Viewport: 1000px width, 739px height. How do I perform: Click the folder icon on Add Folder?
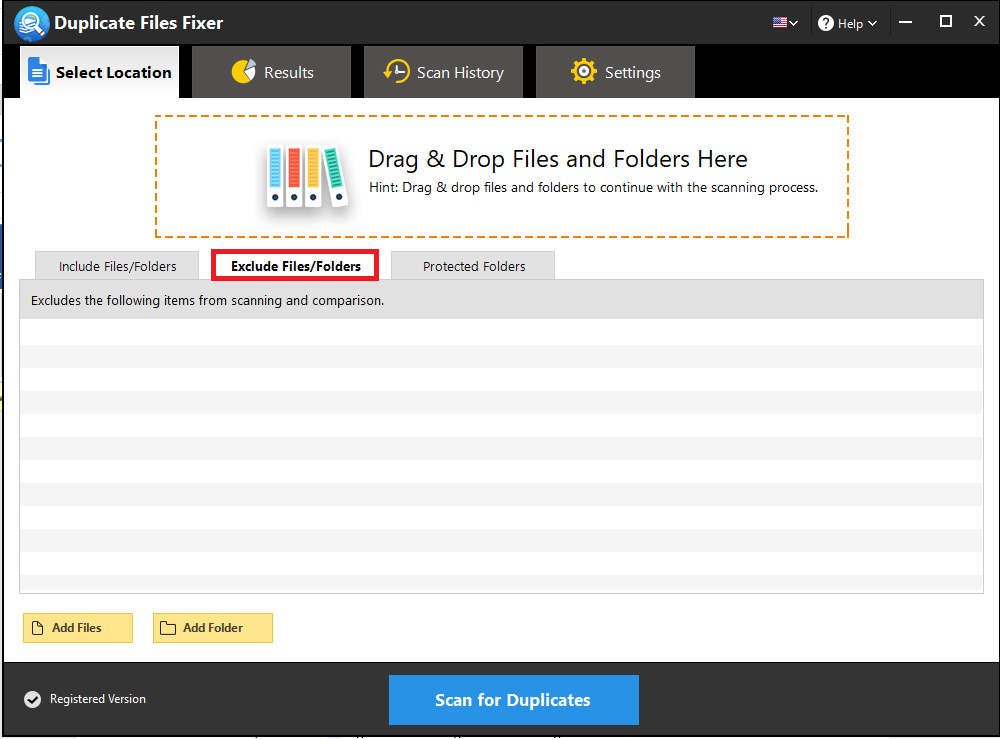point(168,628)
